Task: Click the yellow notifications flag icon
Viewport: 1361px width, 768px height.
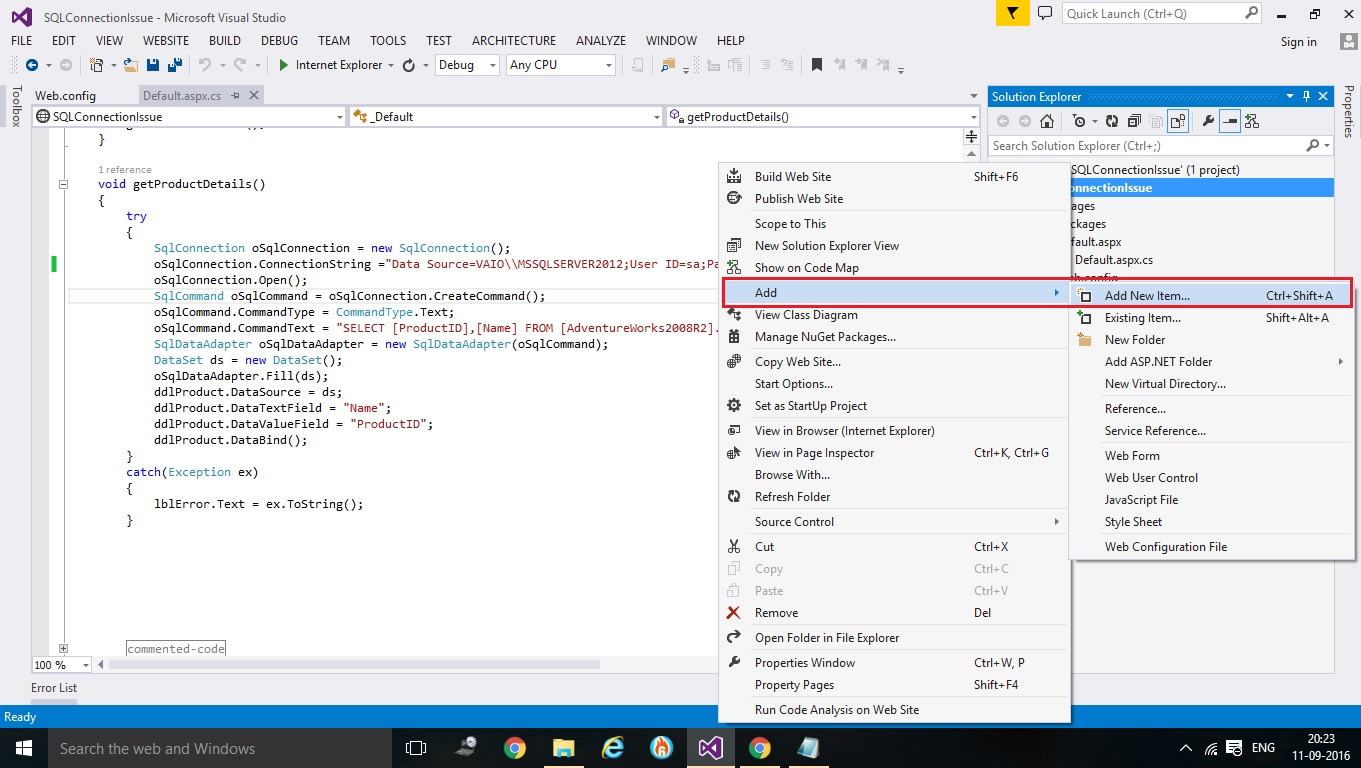Action: pyautogui.click(x=1013, y=13)
